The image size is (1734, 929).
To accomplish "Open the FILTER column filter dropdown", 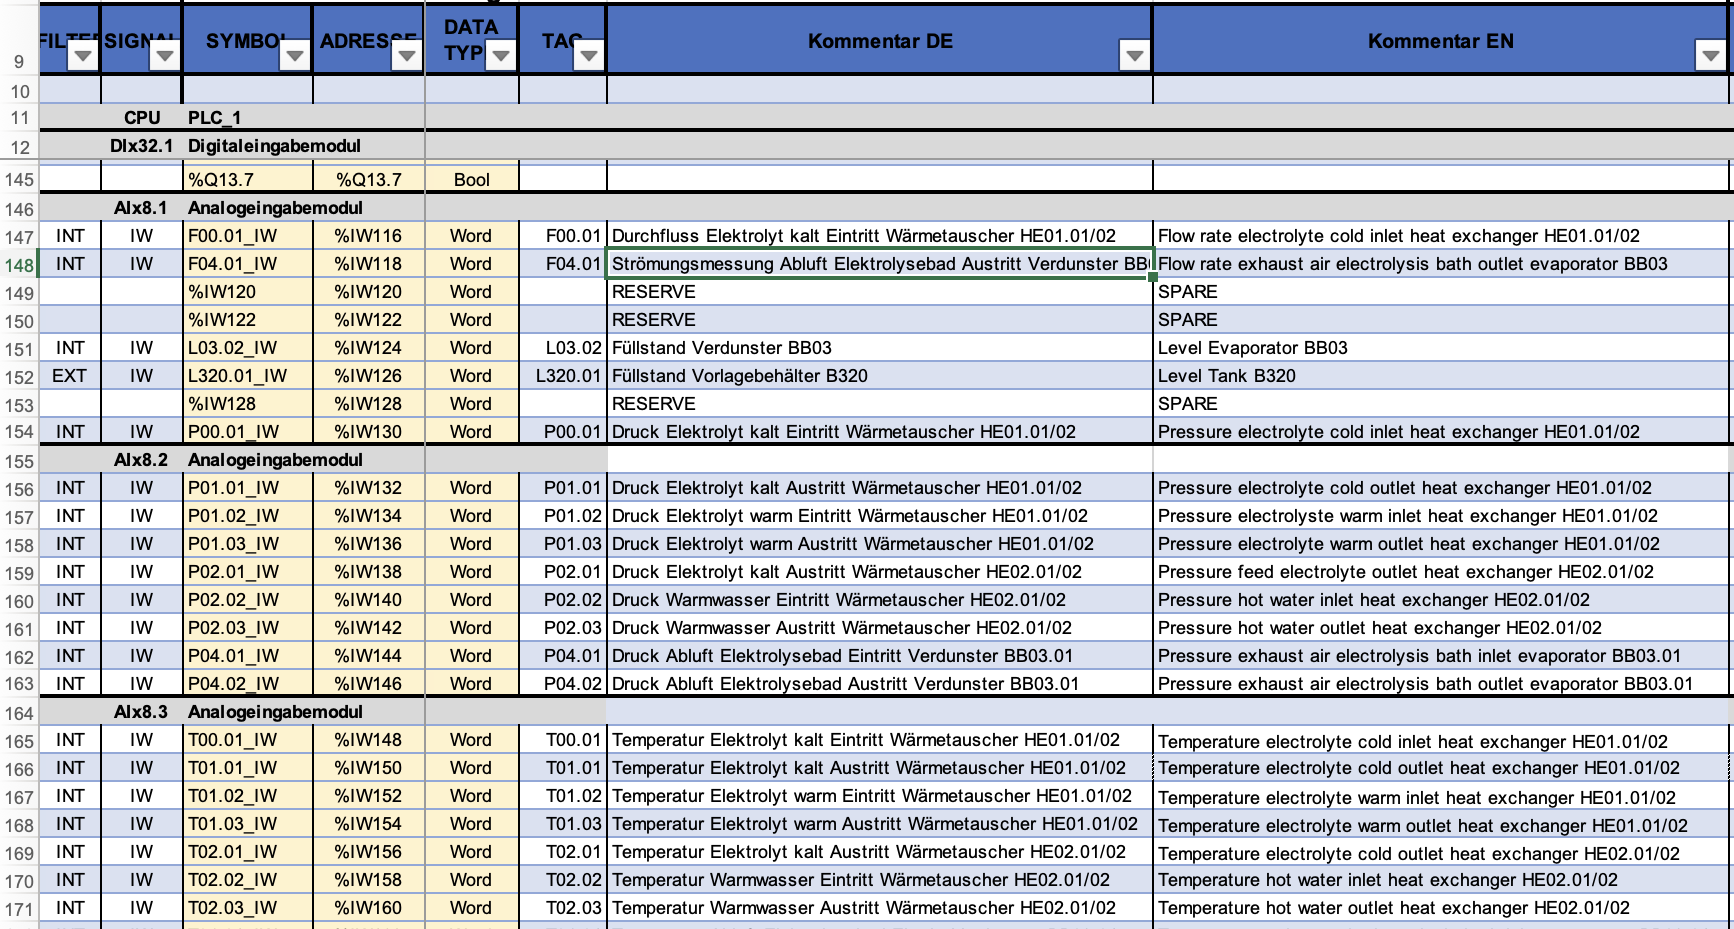I will click(82, 56).
